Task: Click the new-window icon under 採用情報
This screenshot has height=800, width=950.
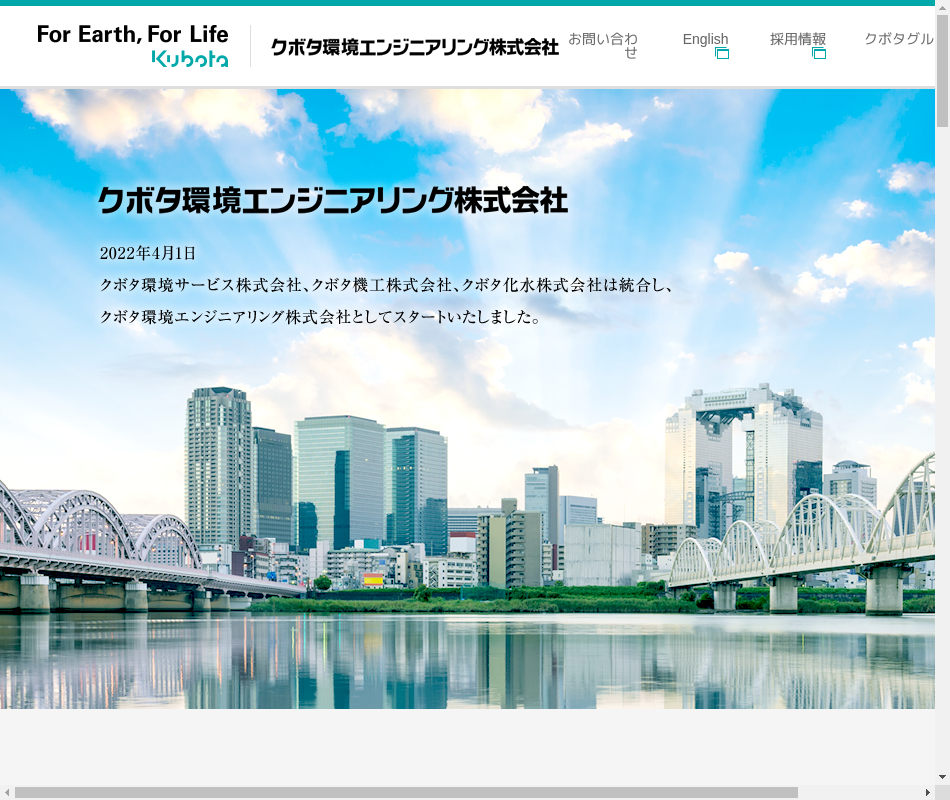Action: point(819,54)
